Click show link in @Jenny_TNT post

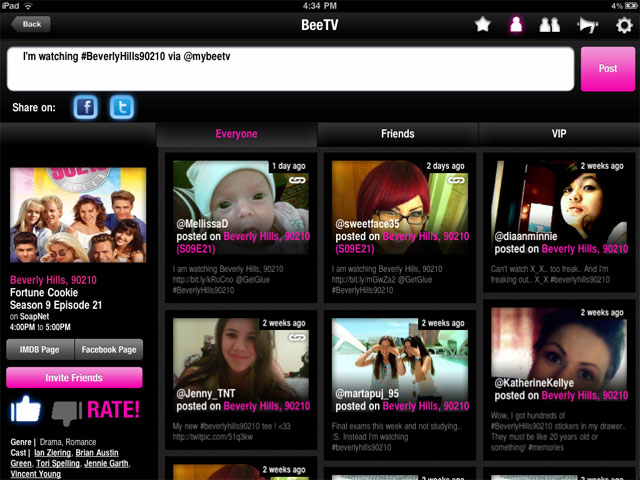tap(267, 406)
